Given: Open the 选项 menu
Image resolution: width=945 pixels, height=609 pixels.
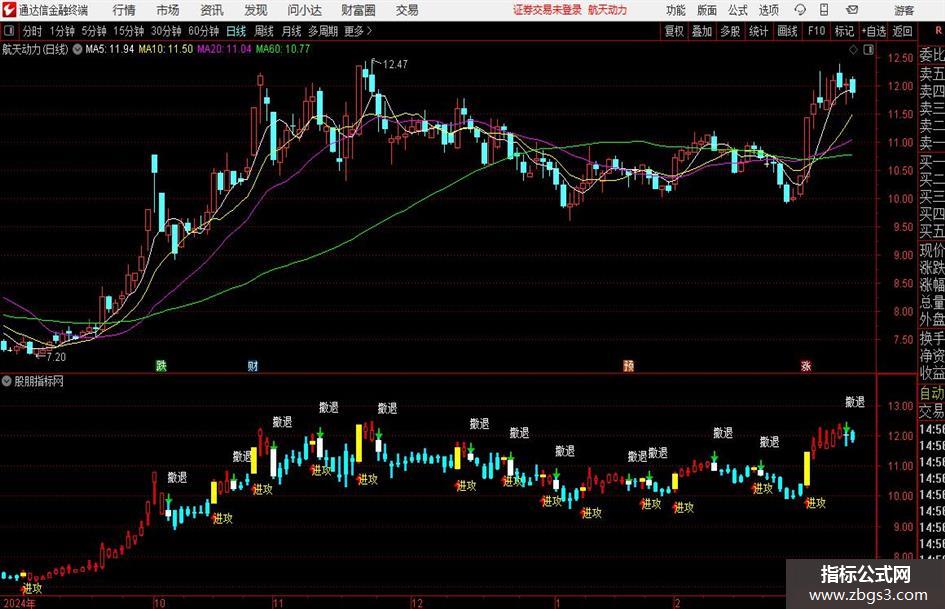Looking at the screenshot, I should [x=768, y=10].
